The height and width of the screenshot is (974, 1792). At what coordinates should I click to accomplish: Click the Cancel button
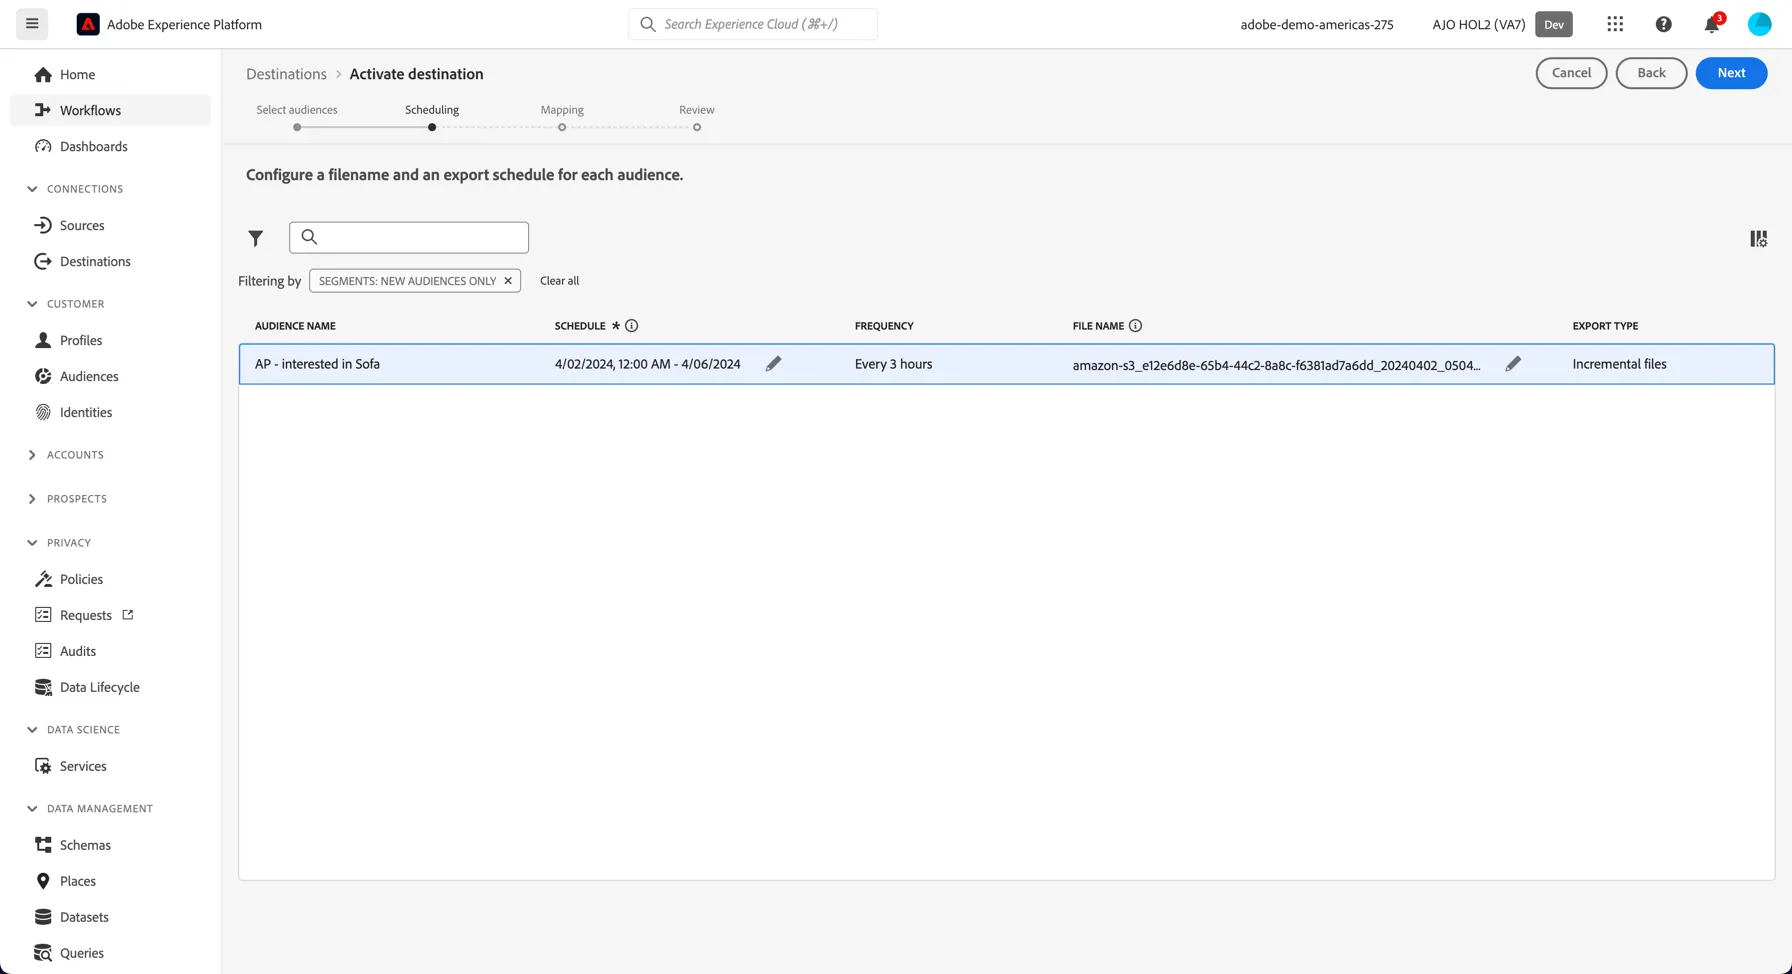tap(1571, 73)
